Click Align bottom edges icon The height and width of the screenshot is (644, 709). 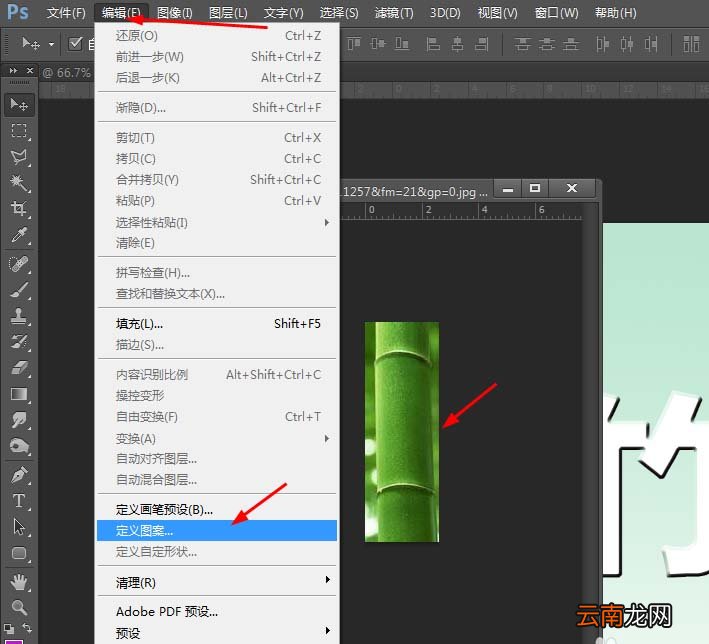(402, 44)
